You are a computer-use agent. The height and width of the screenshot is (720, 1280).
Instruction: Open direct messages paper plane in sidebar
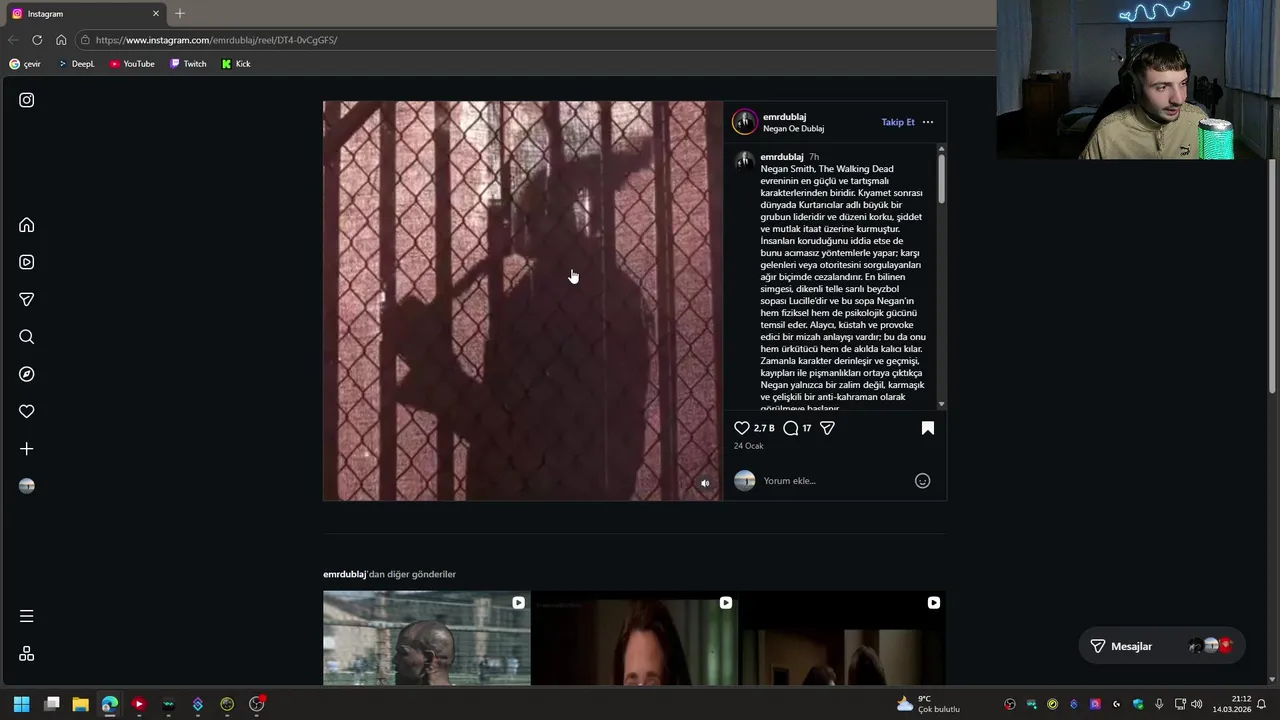point(27,299)
